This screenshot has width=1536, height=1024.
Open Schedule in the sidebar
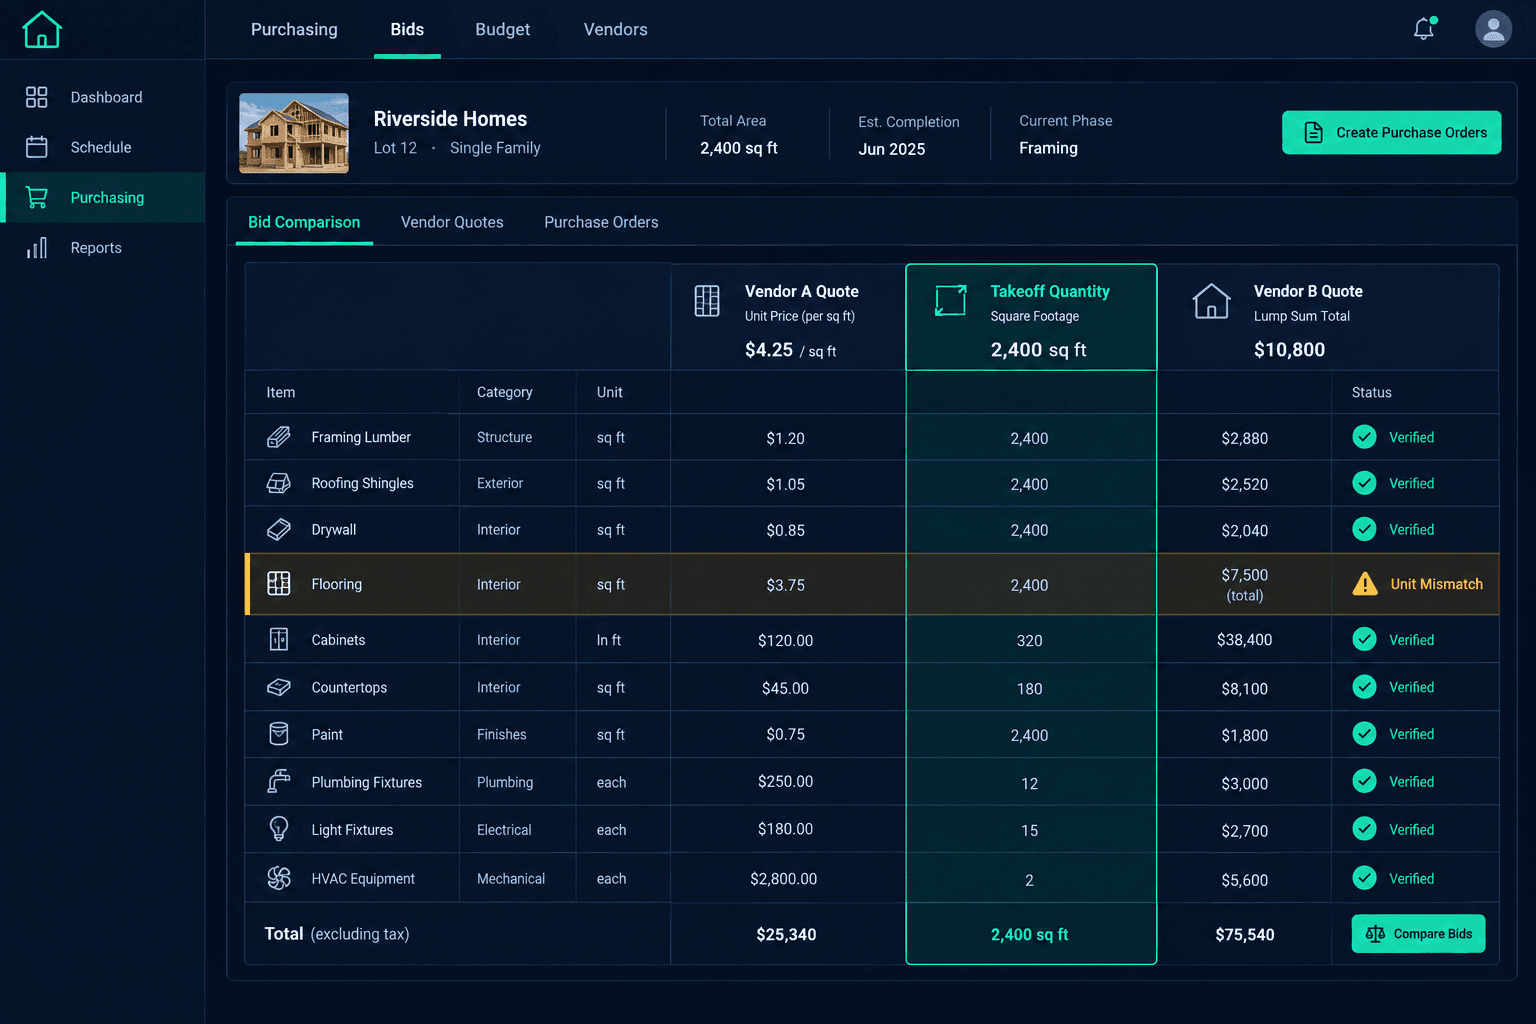[102, 147]
